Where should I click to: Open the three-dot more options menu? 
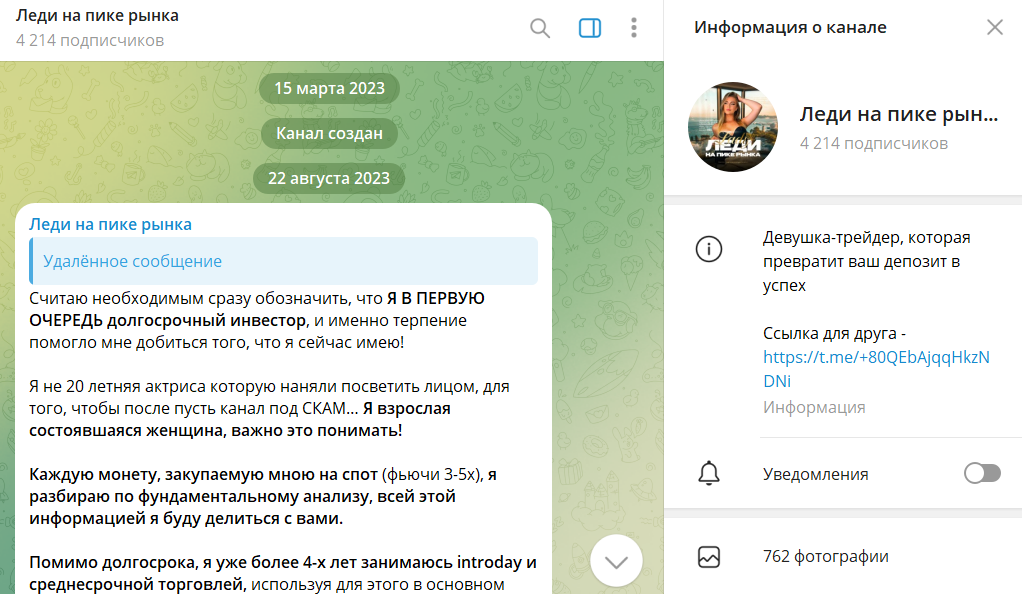click(634, 28)
